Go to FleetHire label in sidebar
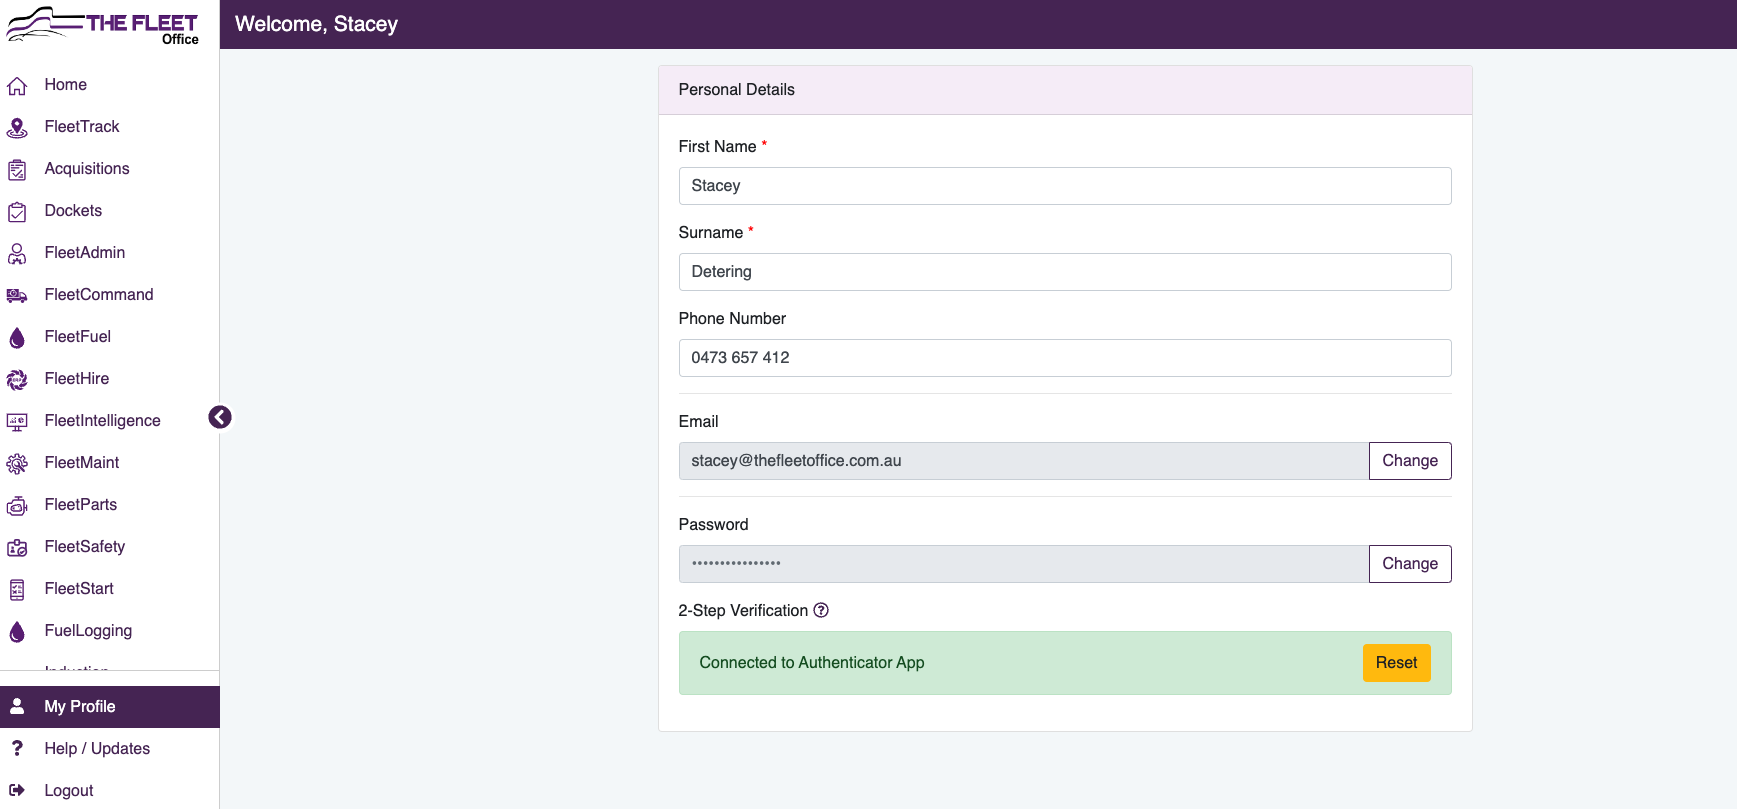 (x=77, y=379)
